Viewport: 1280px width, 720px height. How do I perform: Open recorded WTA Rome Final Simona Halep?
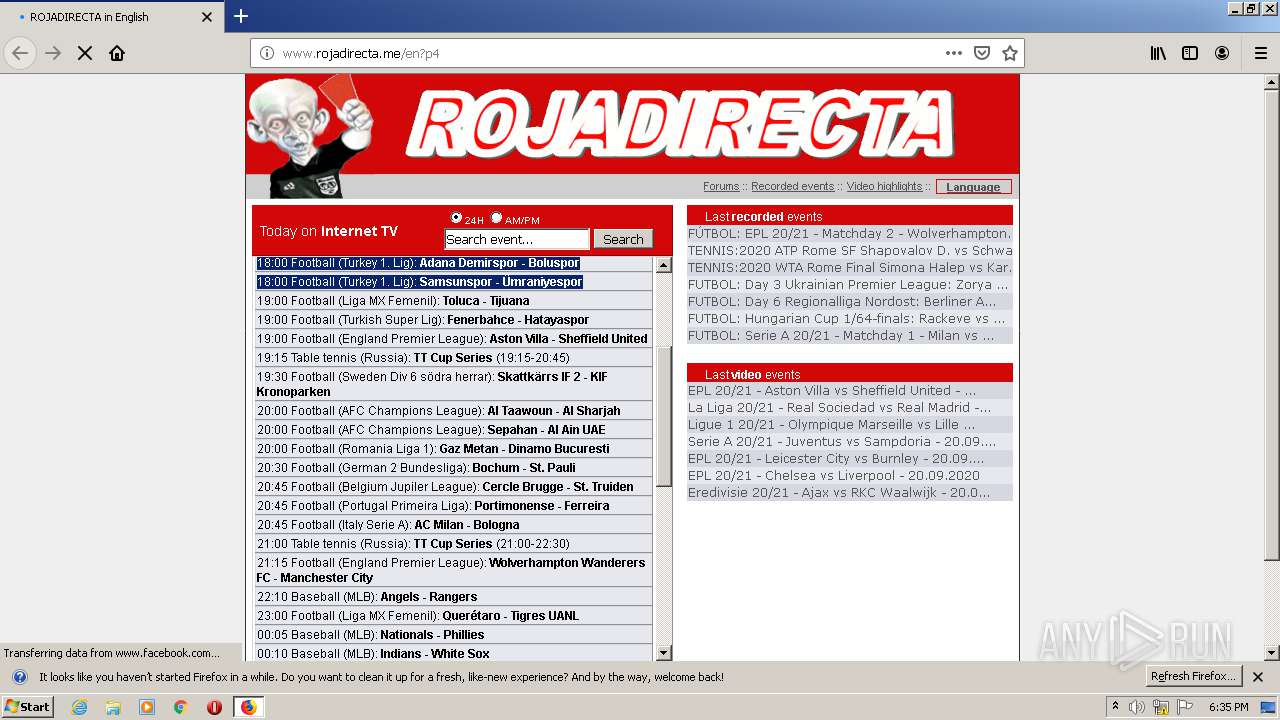coord(850,268)
